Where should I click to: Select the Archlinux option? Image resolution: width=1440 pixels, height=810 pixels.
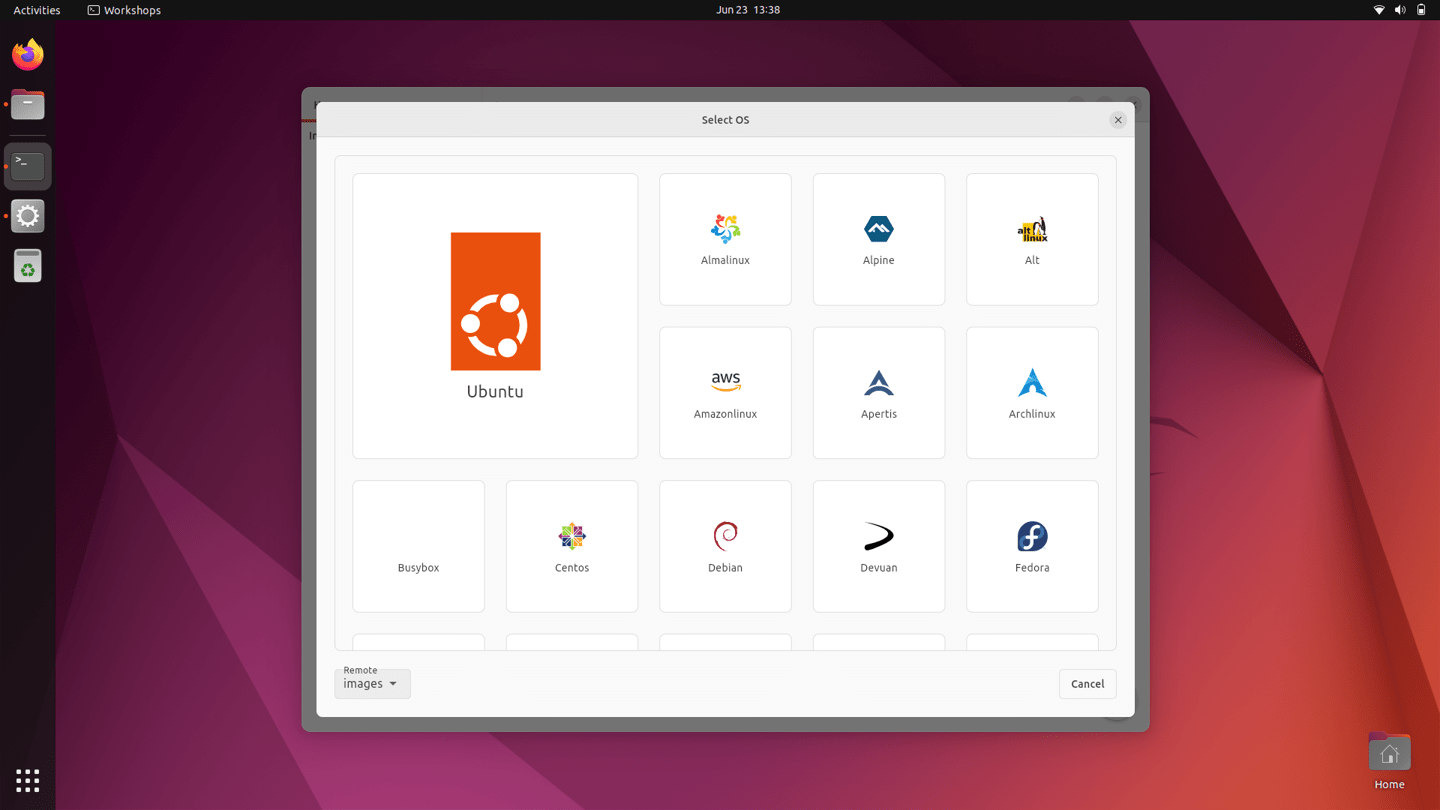[x=1031, y=392]
